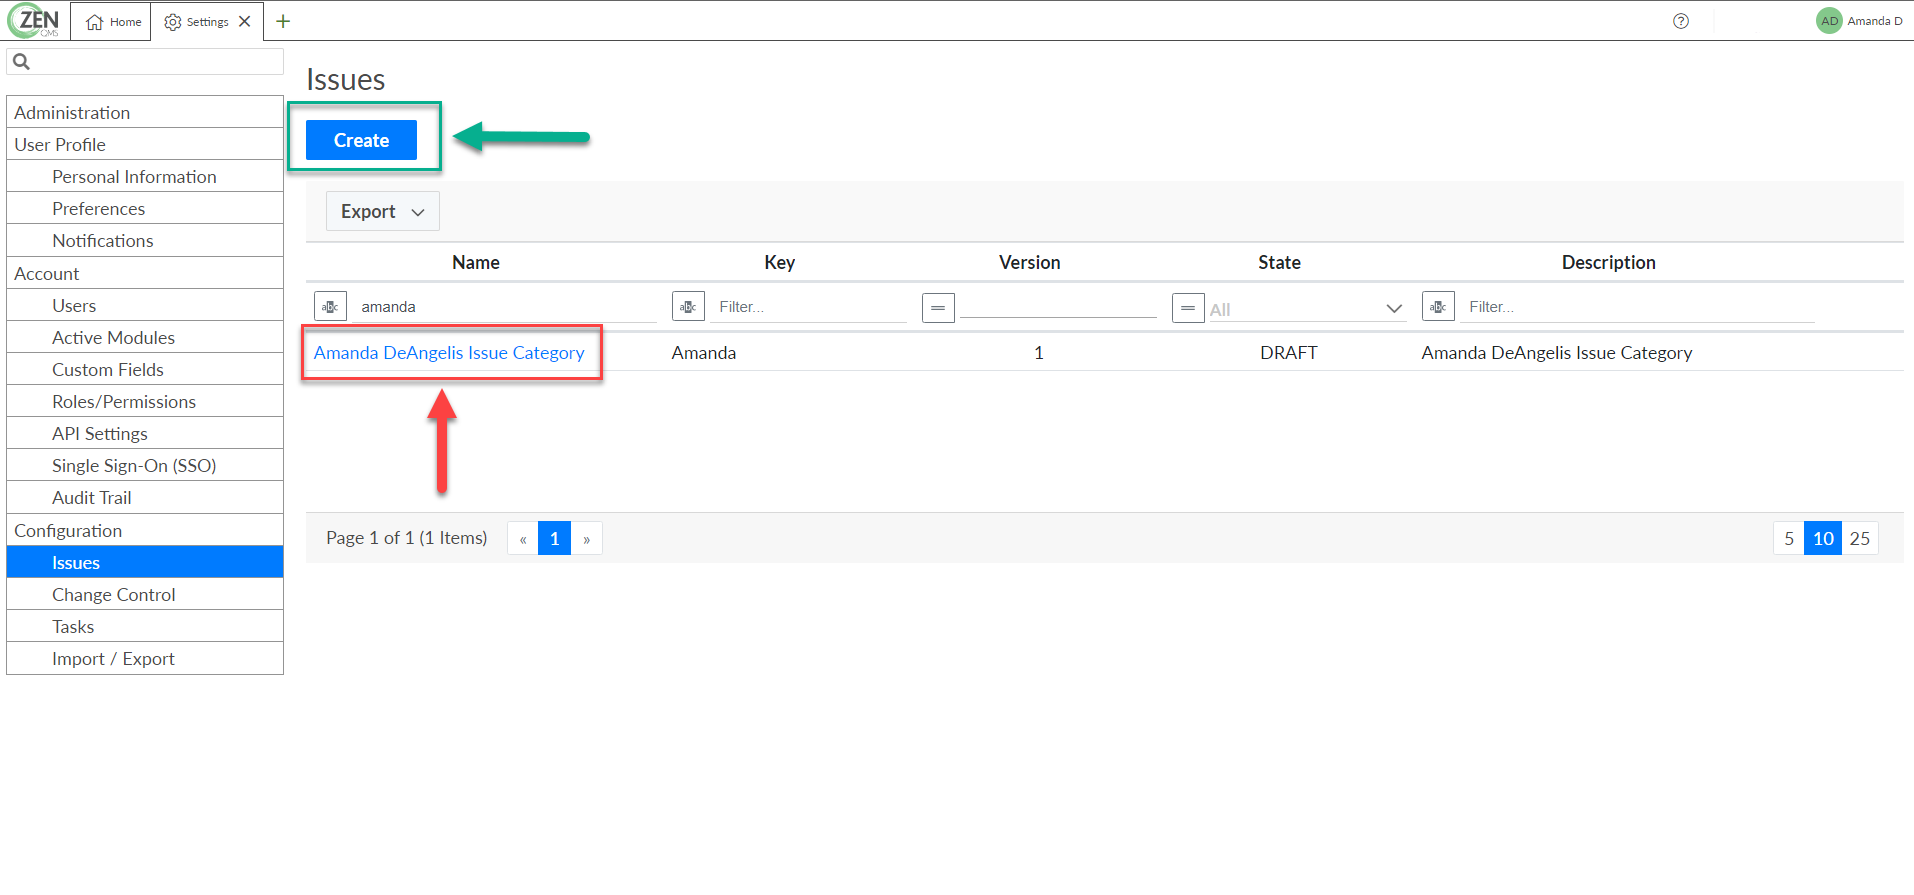Expand the Export dropdown
Viewport: 1914px width, 895px height.
(383, 212)
